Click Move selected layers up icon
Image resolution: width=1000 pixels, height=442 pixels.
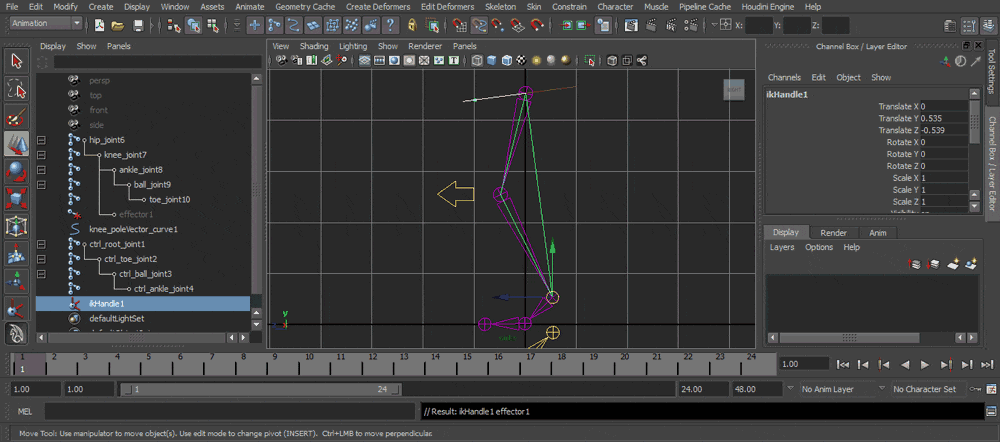916,263
